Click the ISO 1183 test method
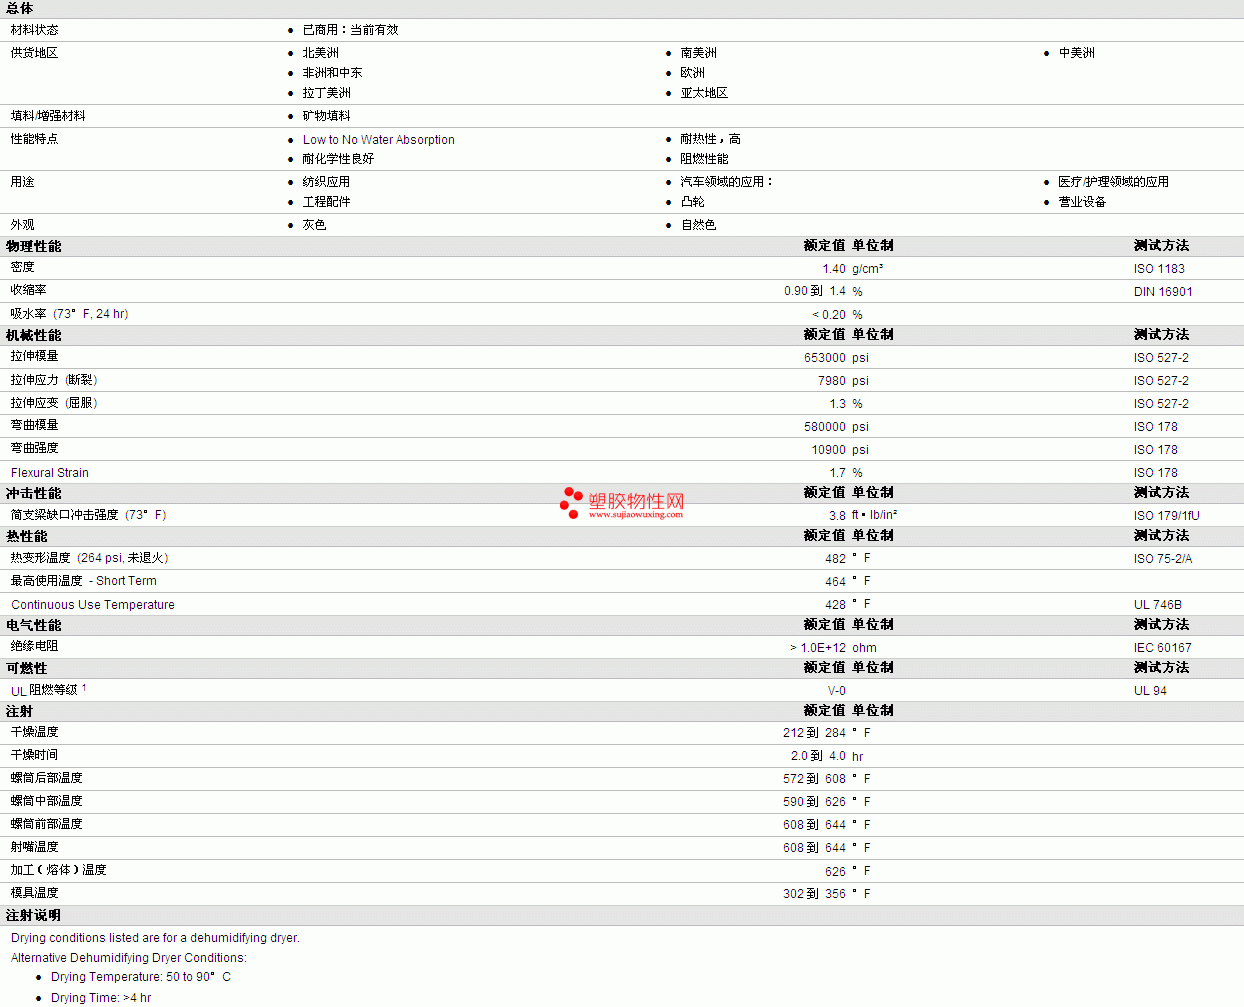 pos(1159,269)
